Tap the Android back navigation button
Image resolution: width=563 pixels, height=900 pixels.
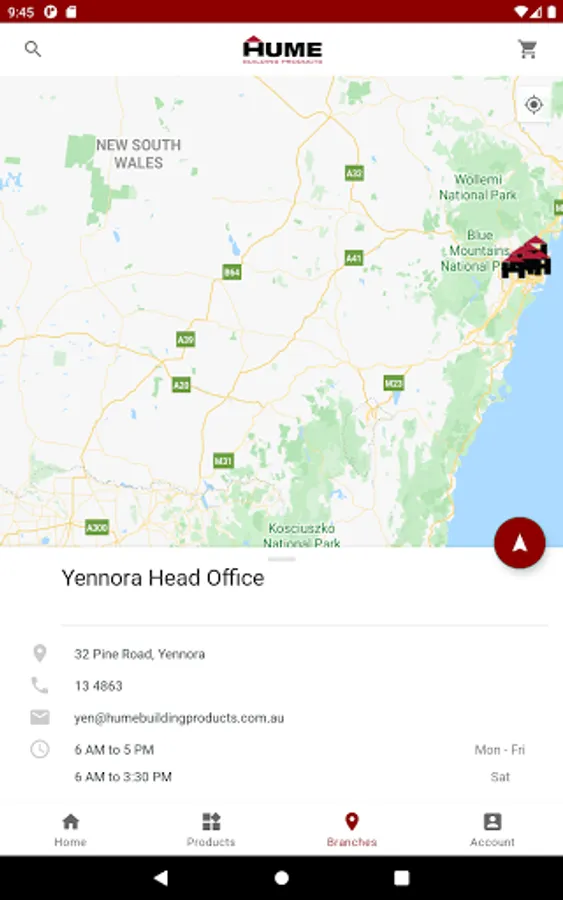tap(161, 877)
